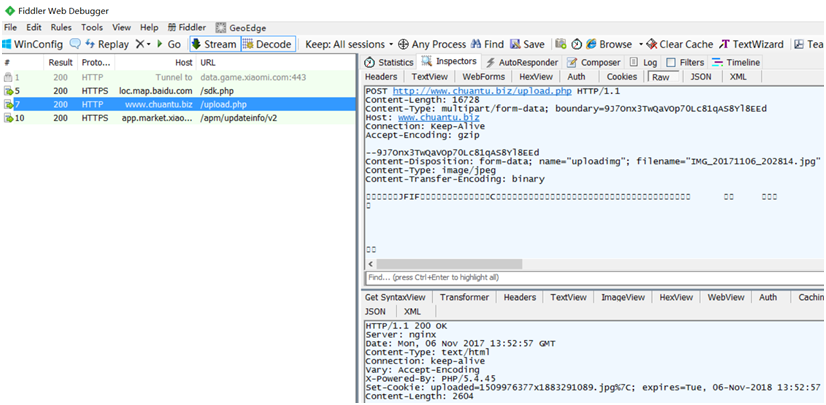Select the request WebForms tab
The image size is (826, 405).
click(x=484, y=76)
